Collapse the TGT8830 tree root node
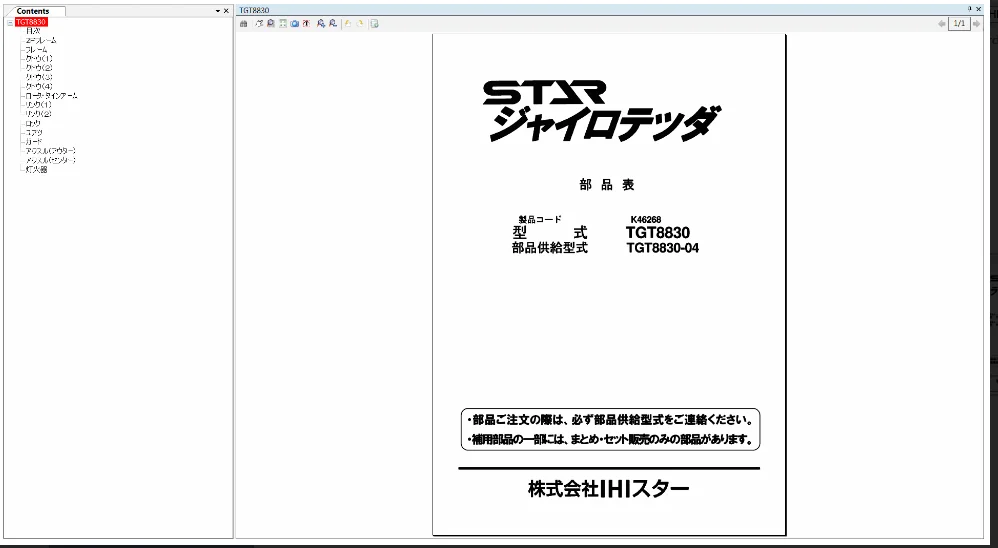Viewport: 998px width, 548px height. [10, 22]
